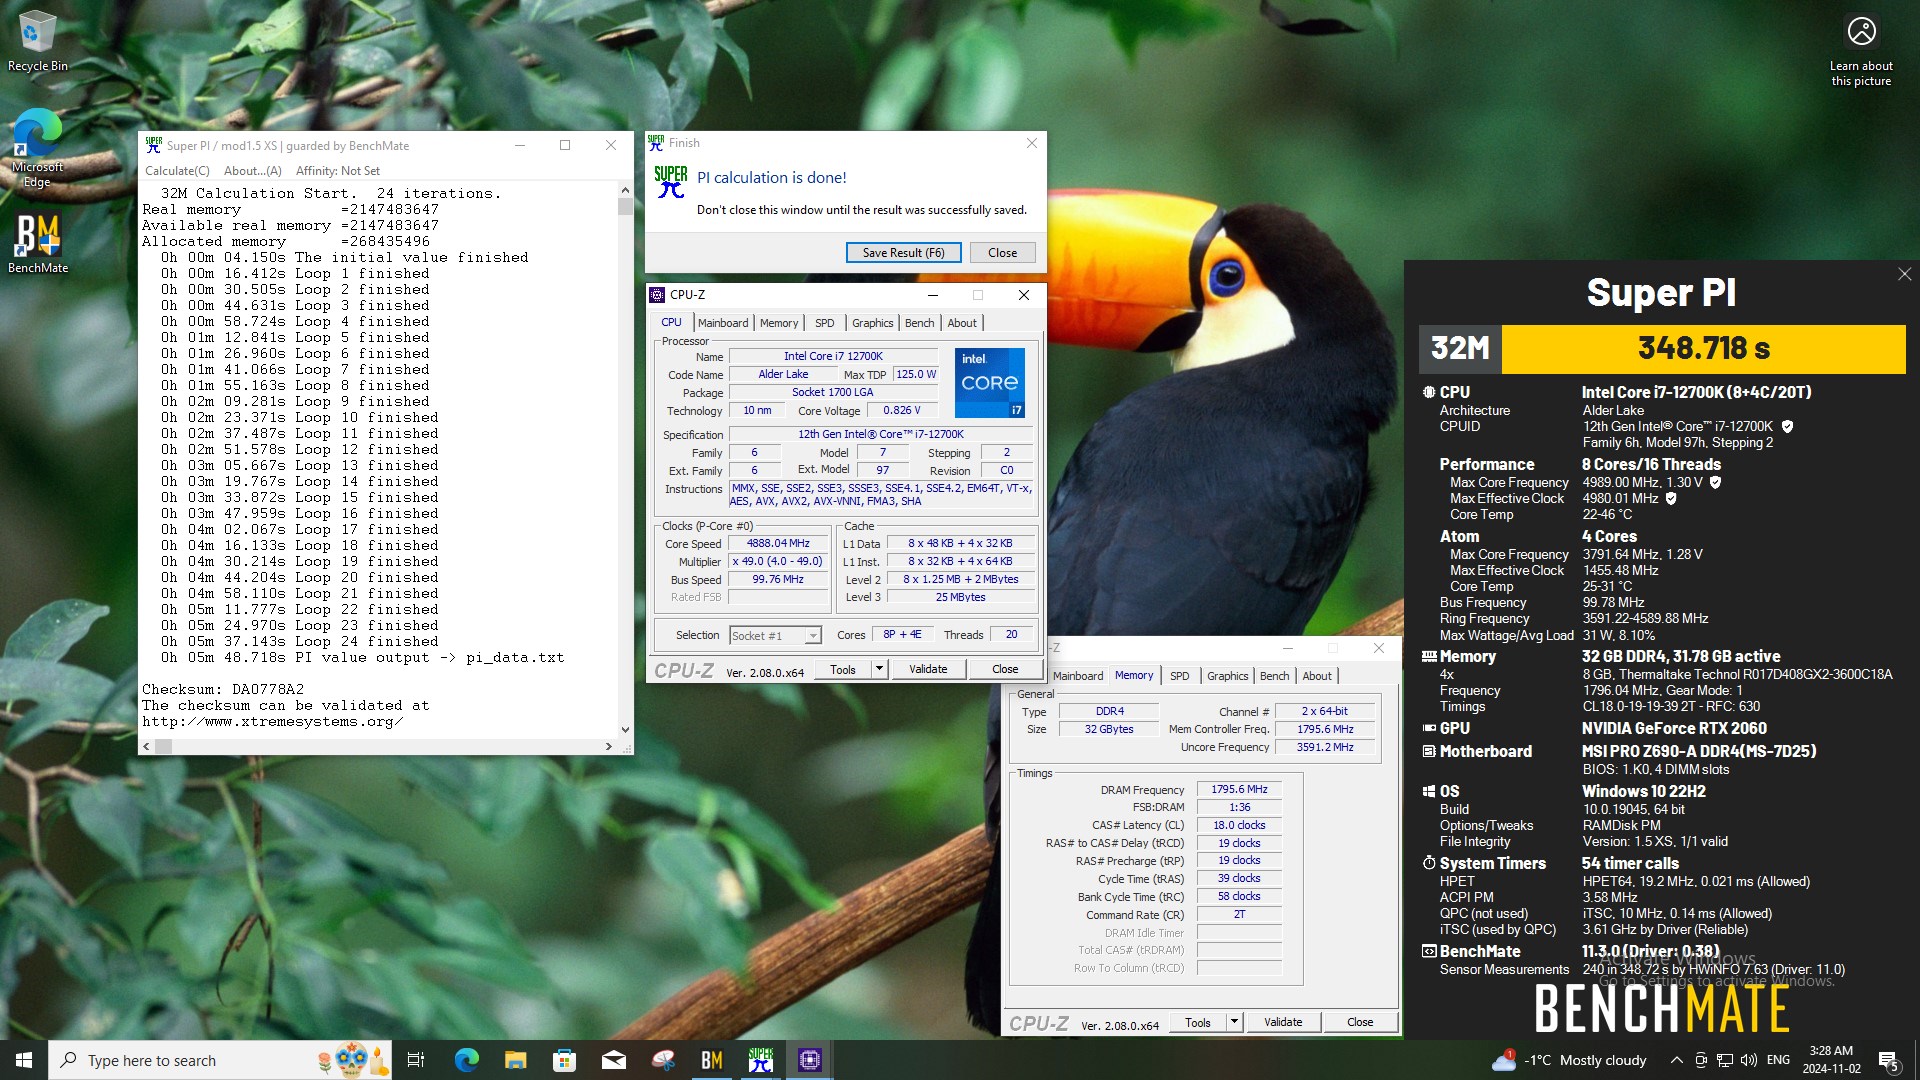This screenshot has width=1920, height=1080.
Task: Switch to the Memory tab in the front CPU-Z window
Action: click(779, 323)
